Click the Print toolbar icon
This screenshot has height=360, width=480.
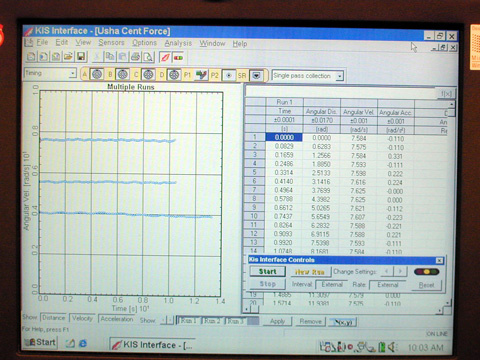click(135, 57)
